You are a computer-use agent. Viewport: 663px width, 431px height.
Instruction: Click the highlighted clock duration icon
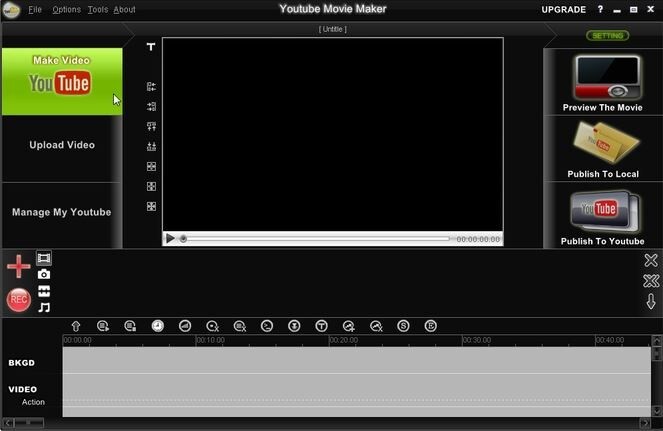[x=158, y=326]
